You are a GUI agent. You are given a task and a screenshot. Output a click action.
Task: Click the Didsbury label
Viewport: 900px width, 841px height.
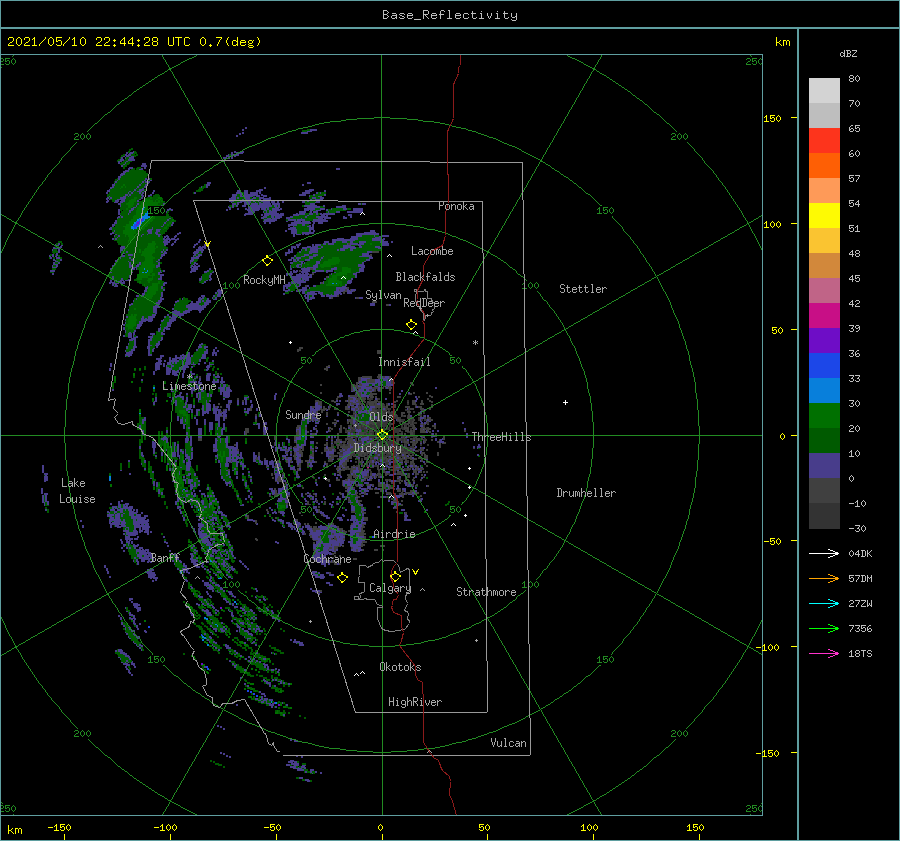pyautogui.click(x=378, y=448)
